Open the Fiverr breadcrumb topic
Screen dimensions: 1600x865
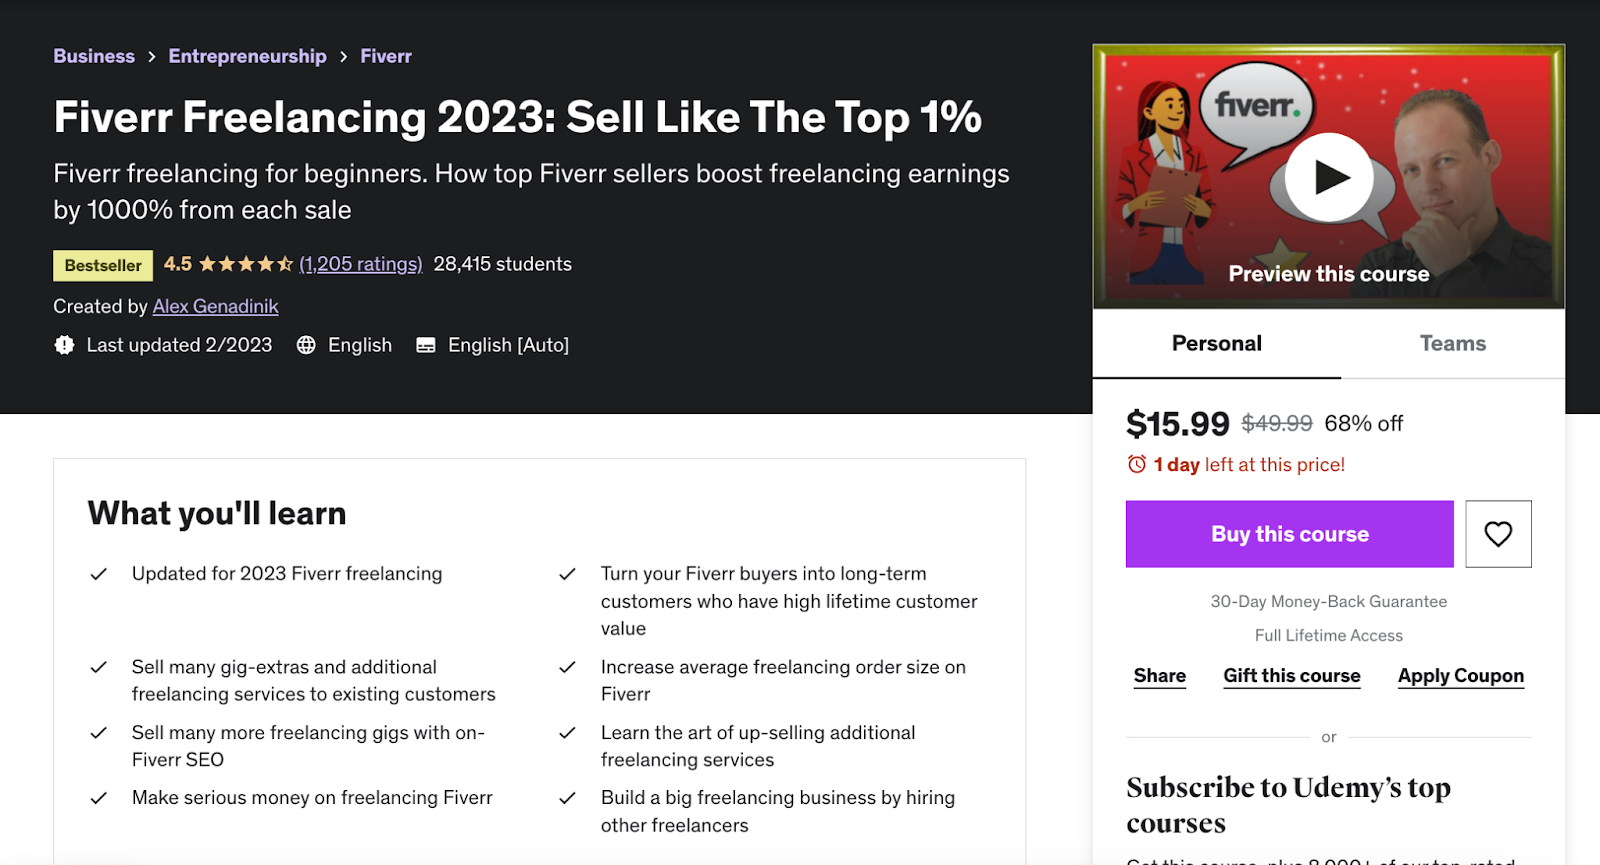pos(386,57)
